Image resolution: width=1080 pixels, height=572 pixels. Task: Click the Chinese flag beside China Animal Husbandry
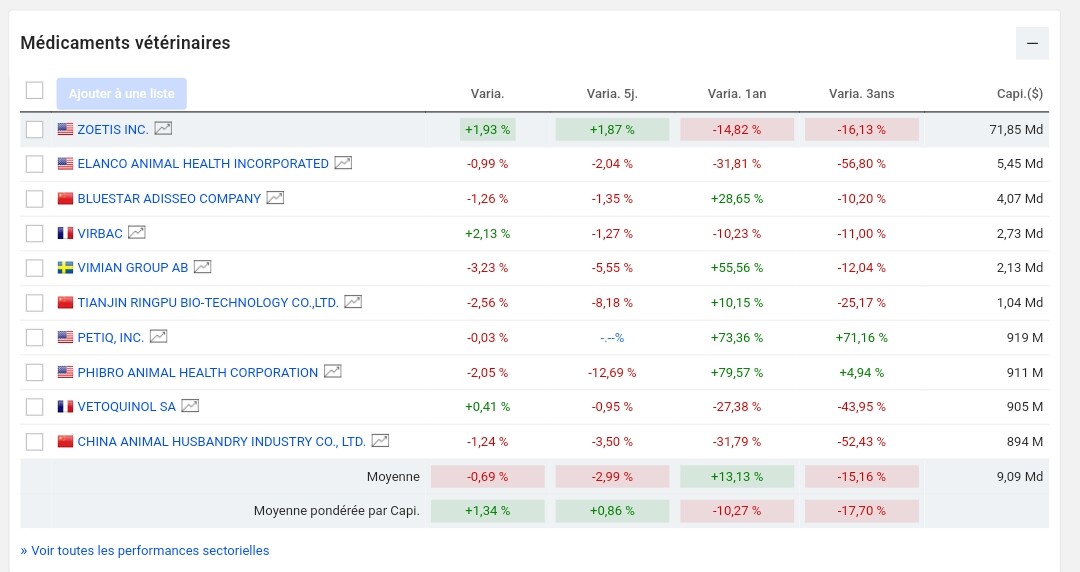tap(65, 441)
